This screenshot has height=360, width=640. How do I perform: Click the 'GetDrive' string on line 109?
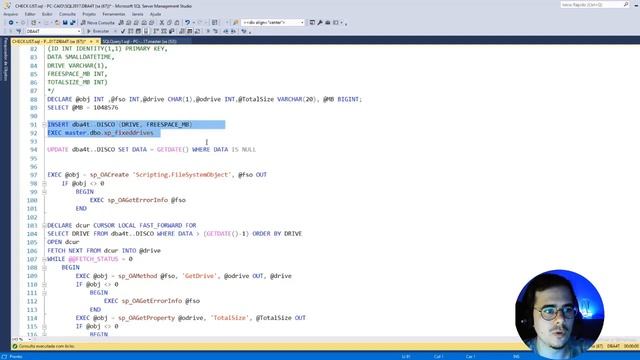pos(199,276)
